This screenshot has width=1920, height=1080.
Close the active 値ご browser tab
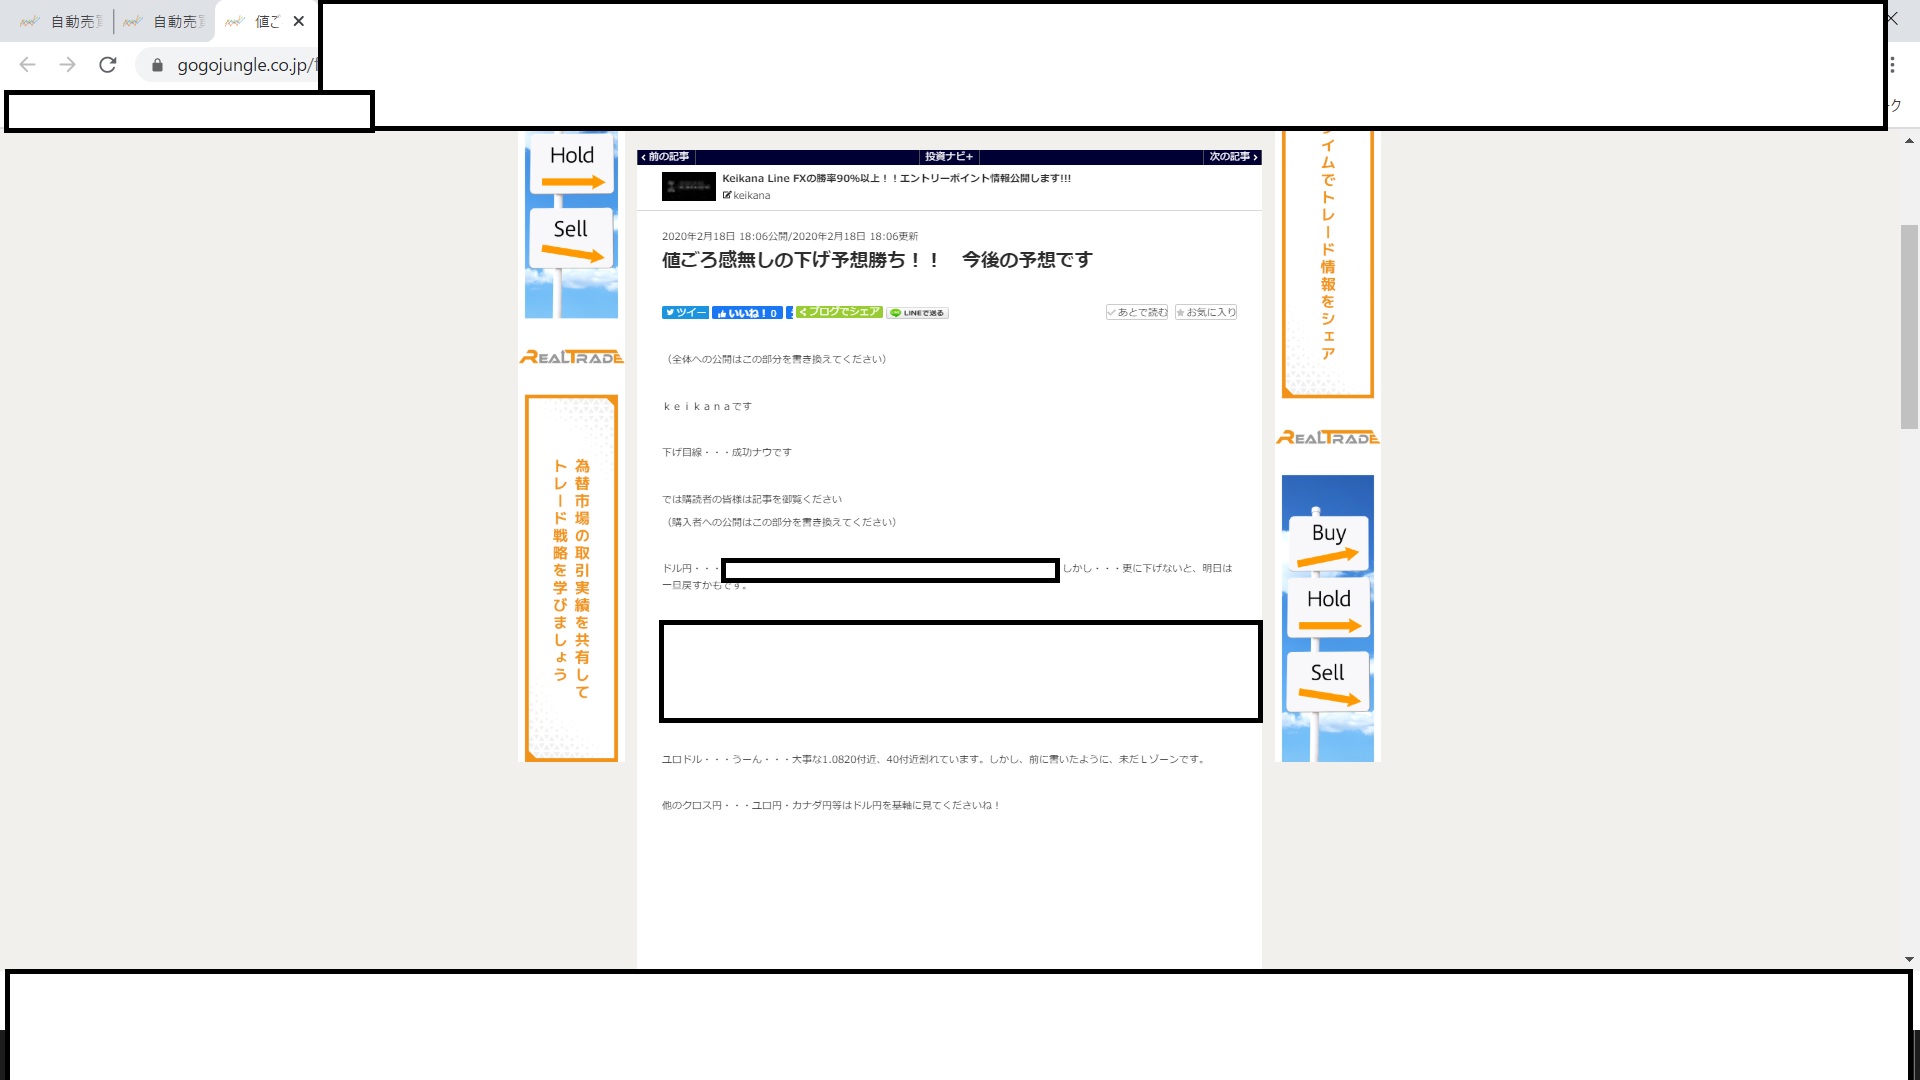(298, 21)
